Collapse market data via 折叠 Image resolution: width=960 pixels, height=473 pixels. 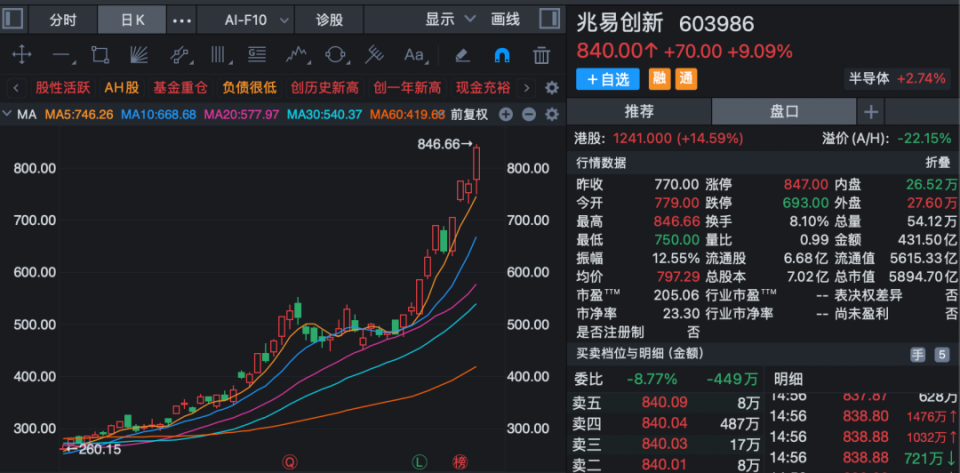pyautogui.click(x=936, y=163)
